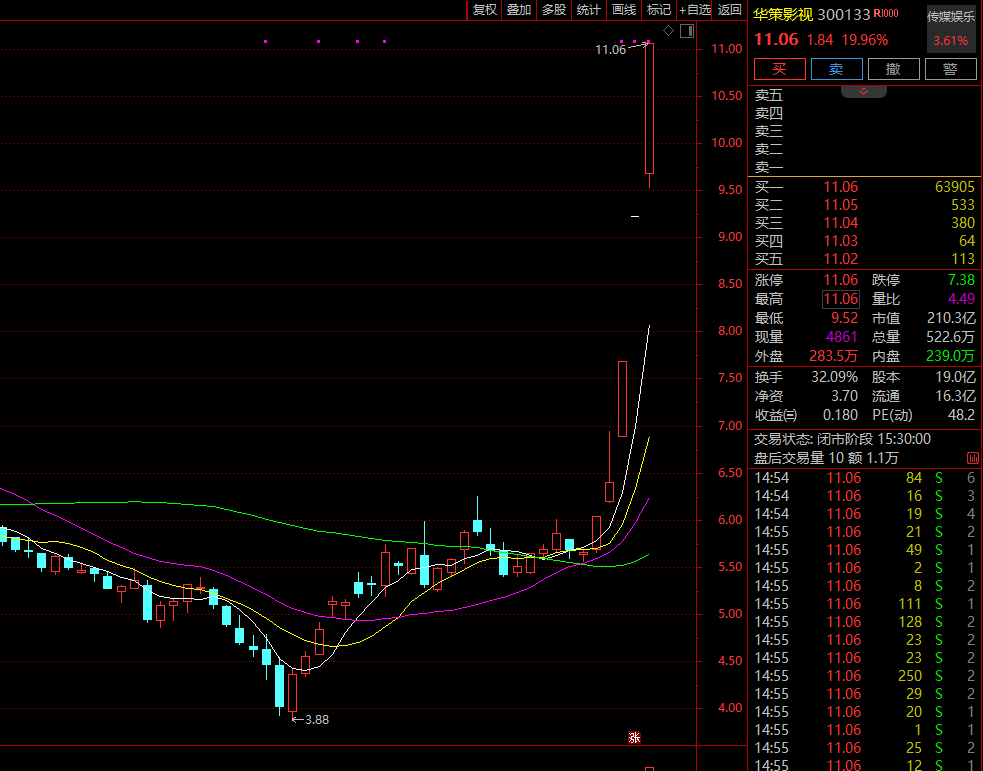This screenshot has height=771, width=983.
Task: Open the 标记 mark menu
Action: [658, 10]
